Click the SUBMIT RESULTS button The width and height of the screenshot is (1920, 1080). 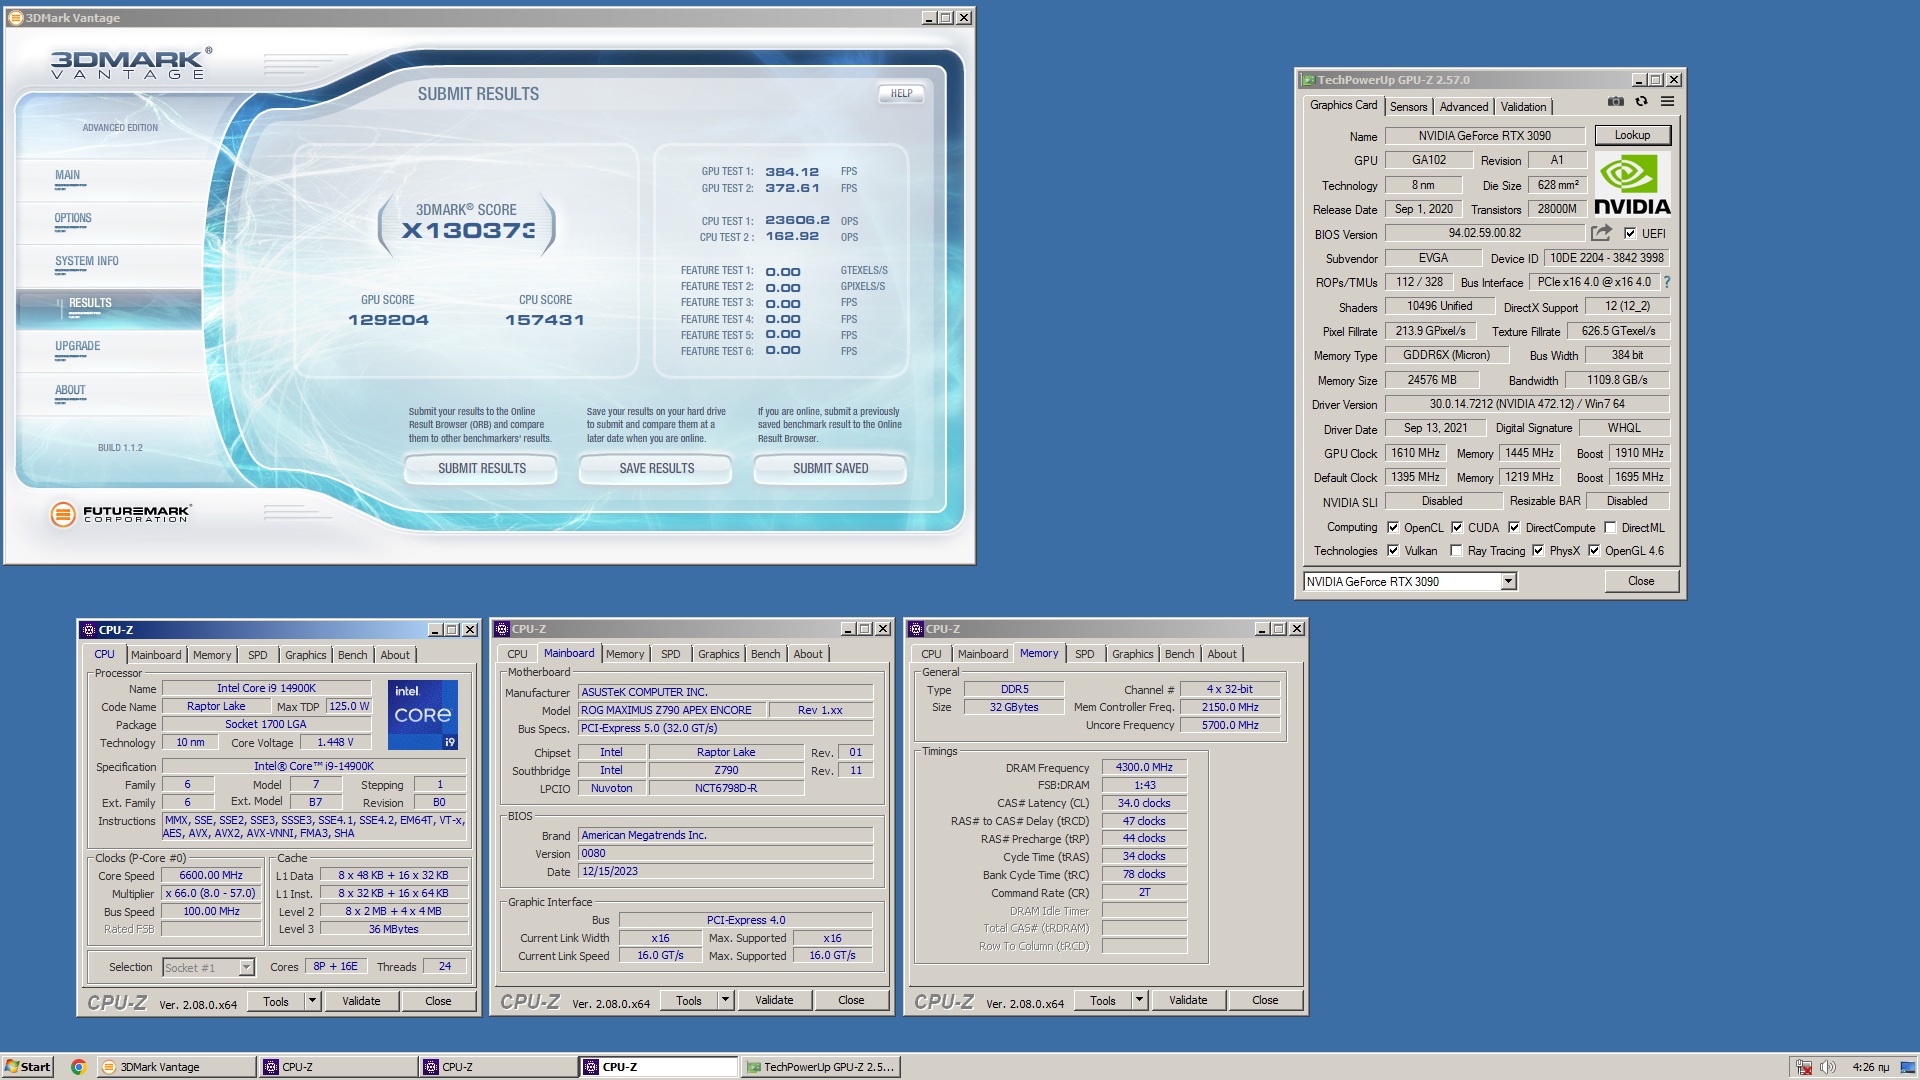(x=482, y=468)
